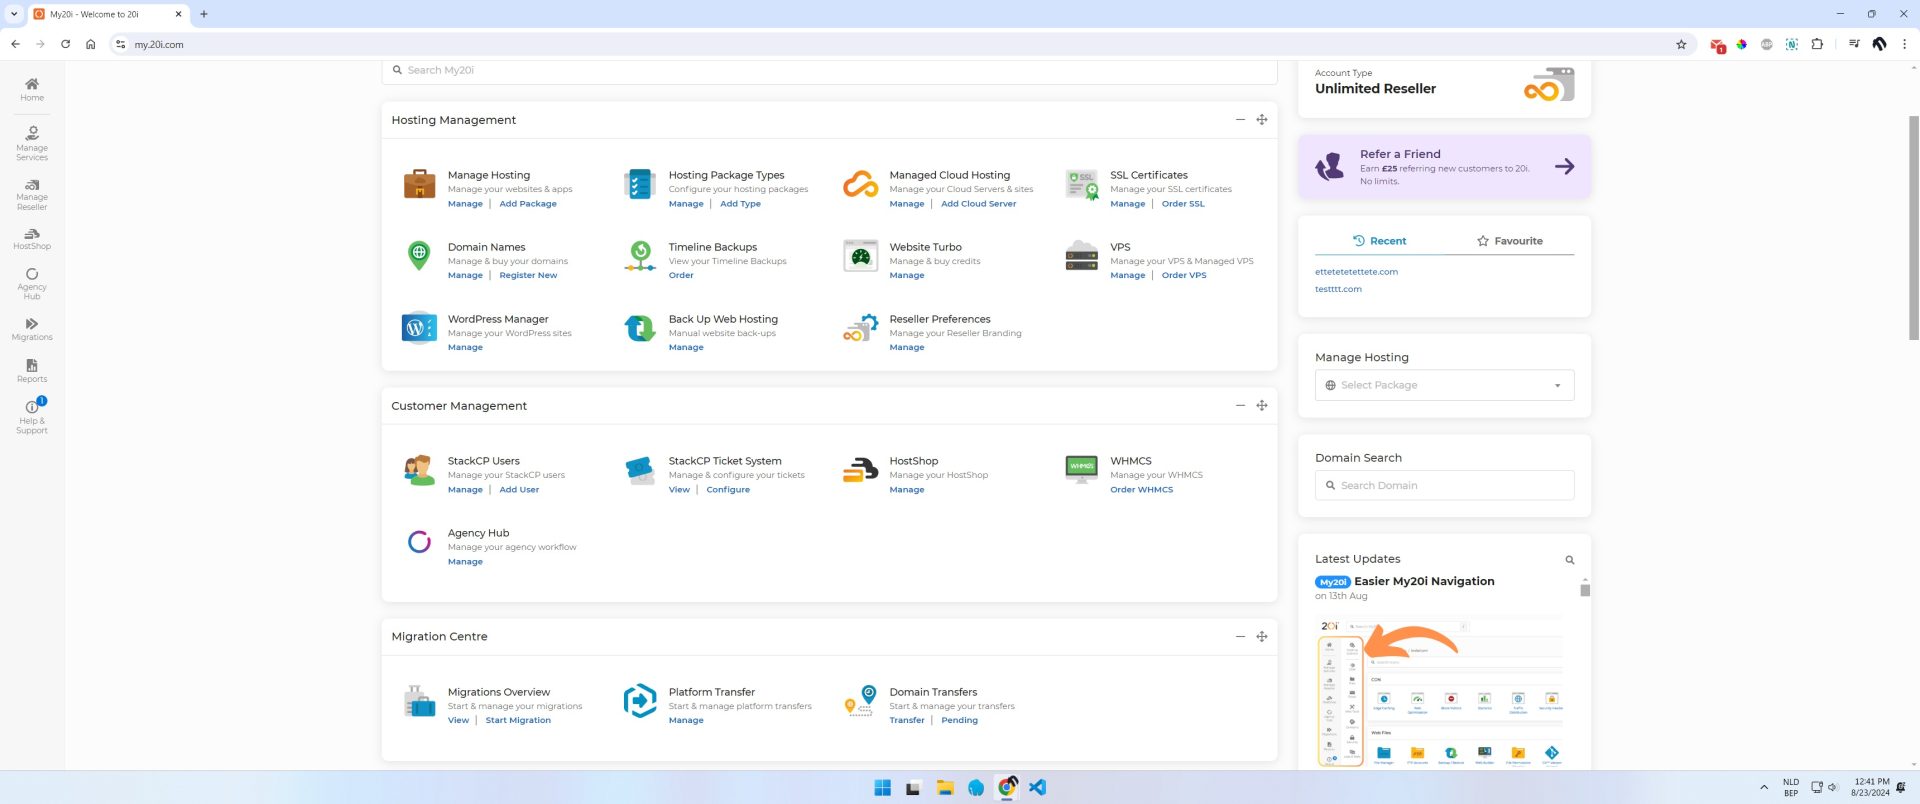Click the Order SSL link

1183,204
